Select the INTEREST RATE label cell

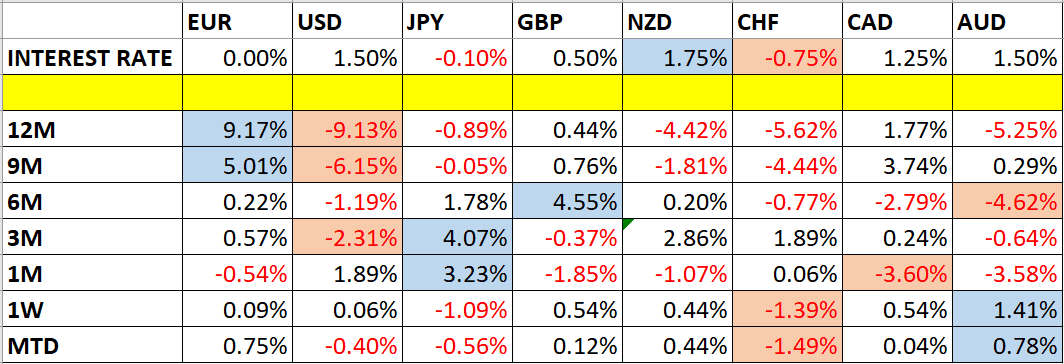coord(92,57)
